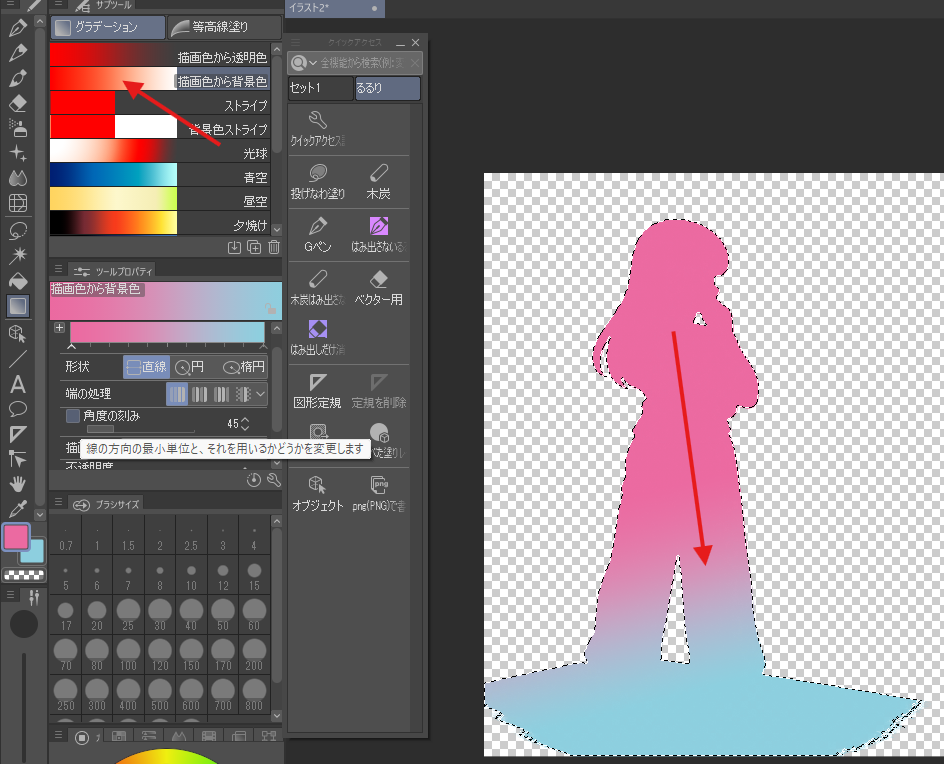Expand the toolbar scroll down chevron
The height and width of the screenshot is (764, 944).
pos(40,515)
